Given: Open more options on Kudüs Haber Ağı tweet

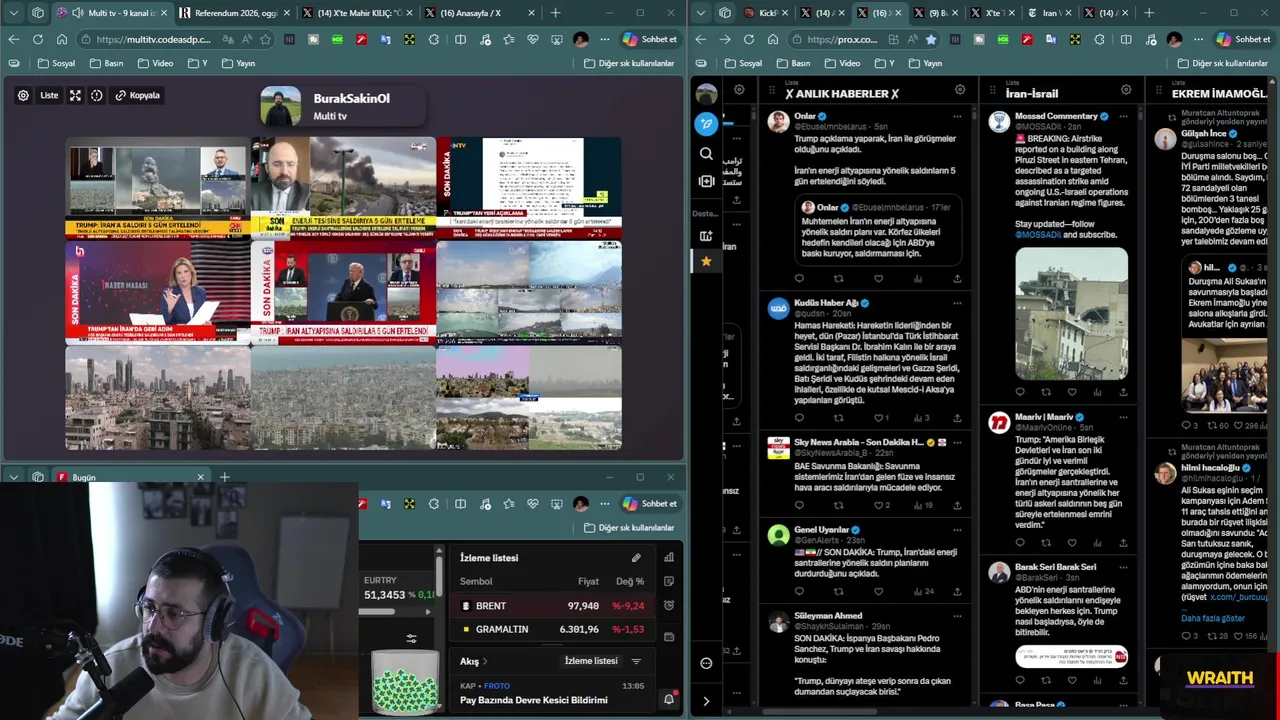Looking at the screenshot, I should [x=957, y=303].
